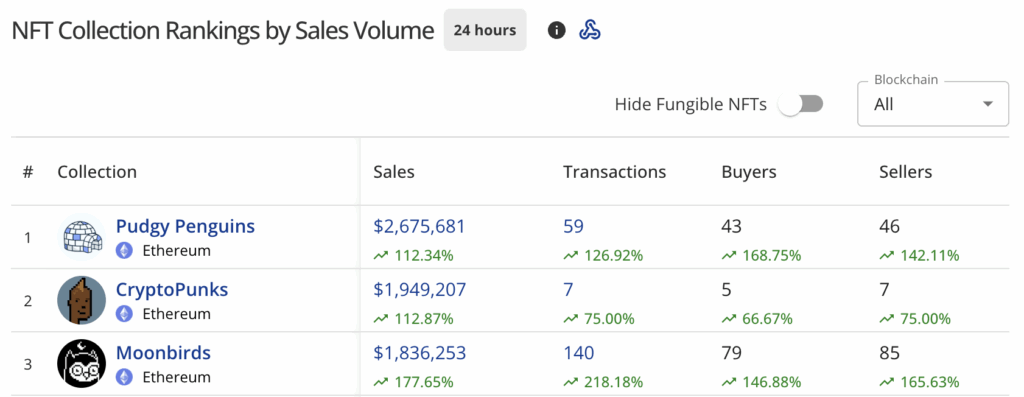Click Moonbirds sellers value 85
Image resolution: width=1024 pixels, height=397 pixels.
coord(889,353)
